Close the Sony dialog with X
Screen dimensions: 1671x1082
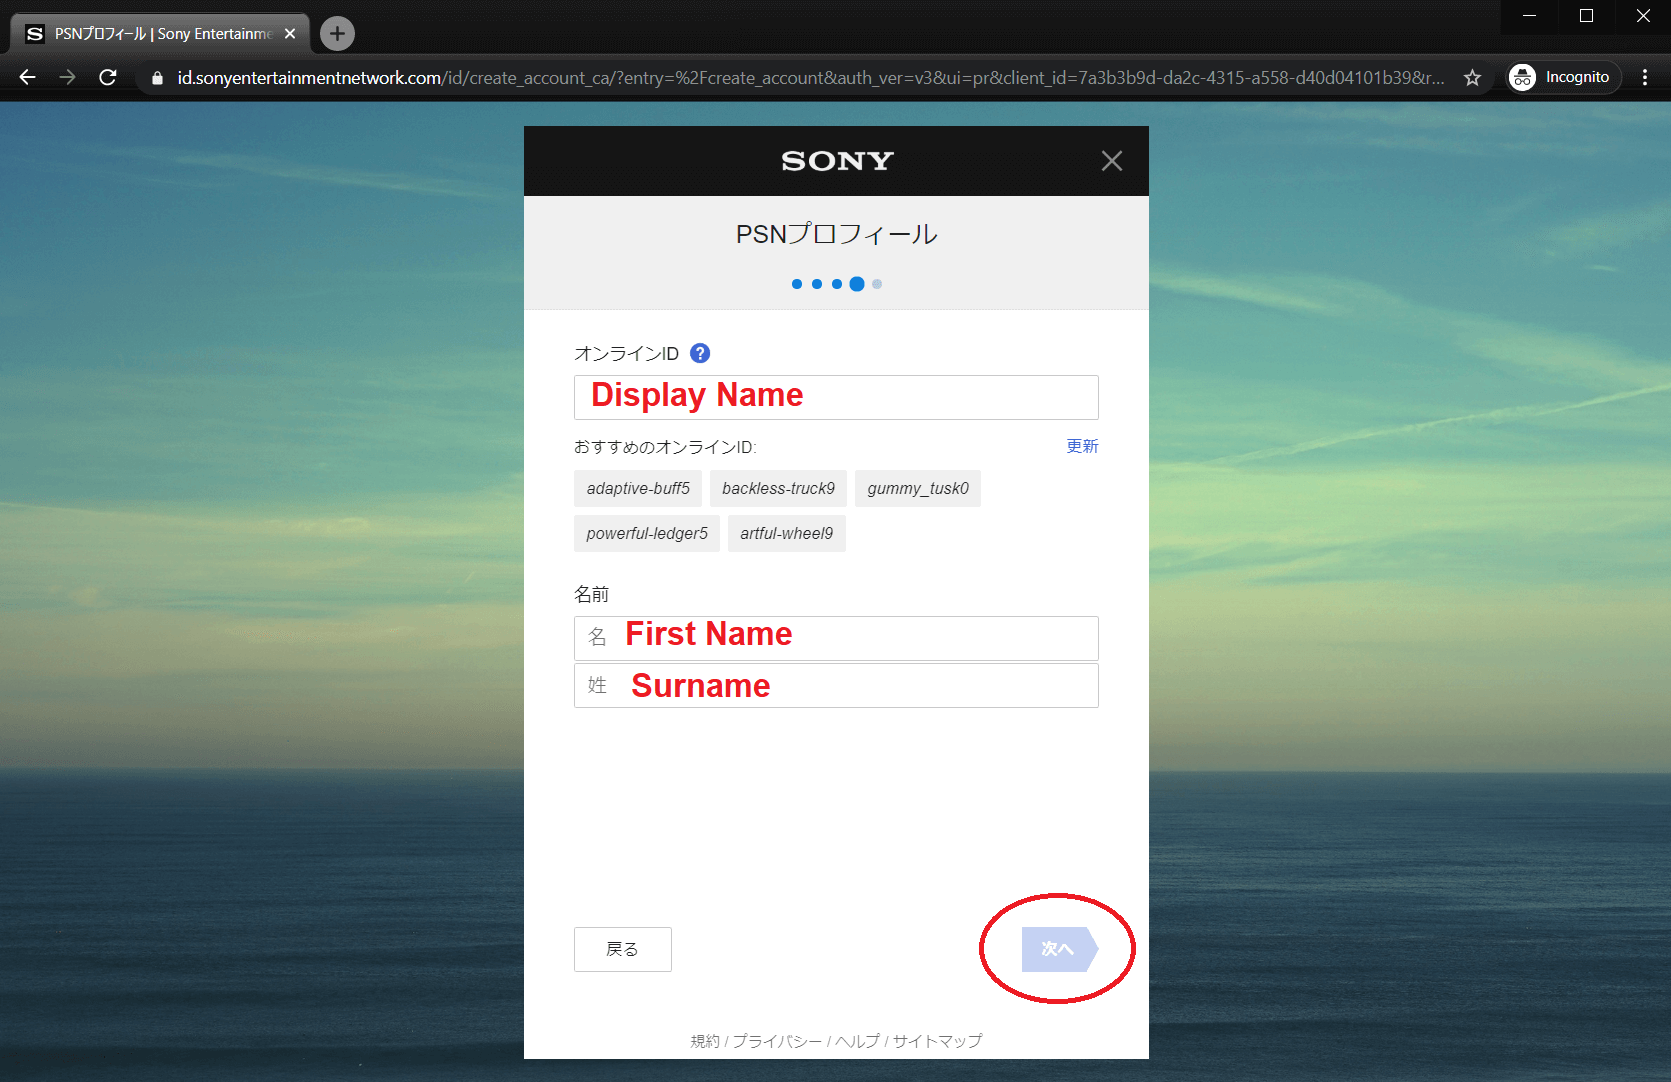pyautogui.click(x=1111, y=161)
